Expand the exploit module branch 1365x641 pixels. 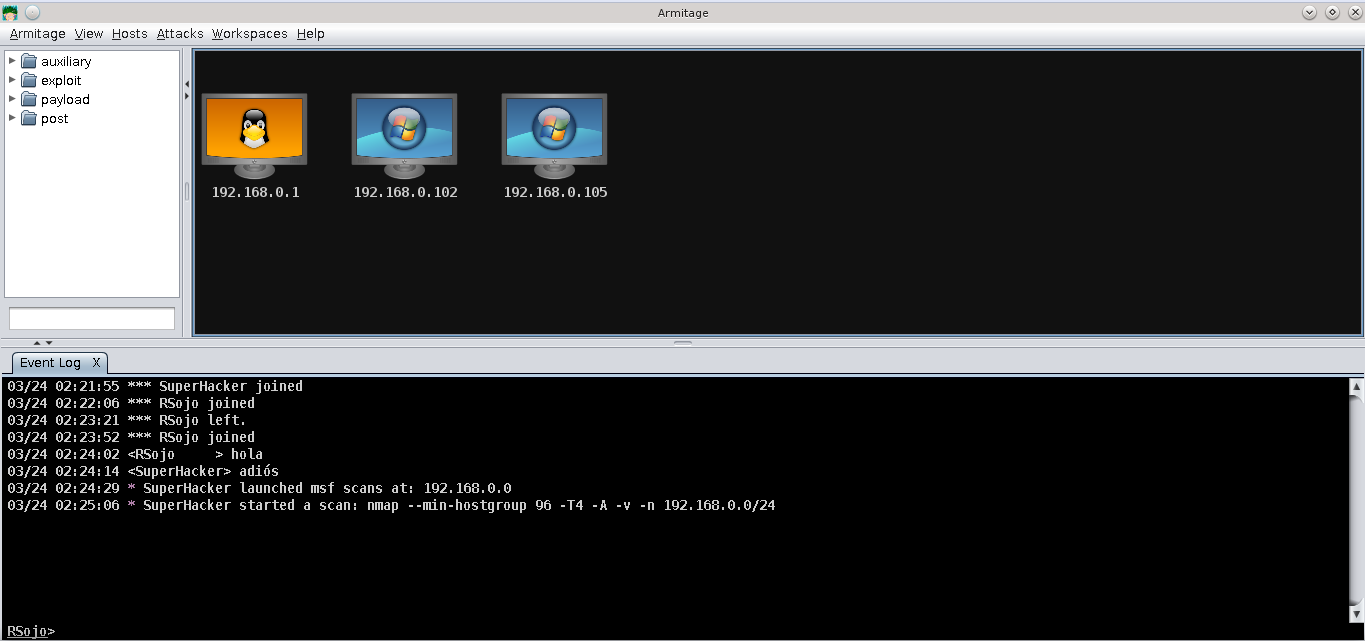click(12, 80)
